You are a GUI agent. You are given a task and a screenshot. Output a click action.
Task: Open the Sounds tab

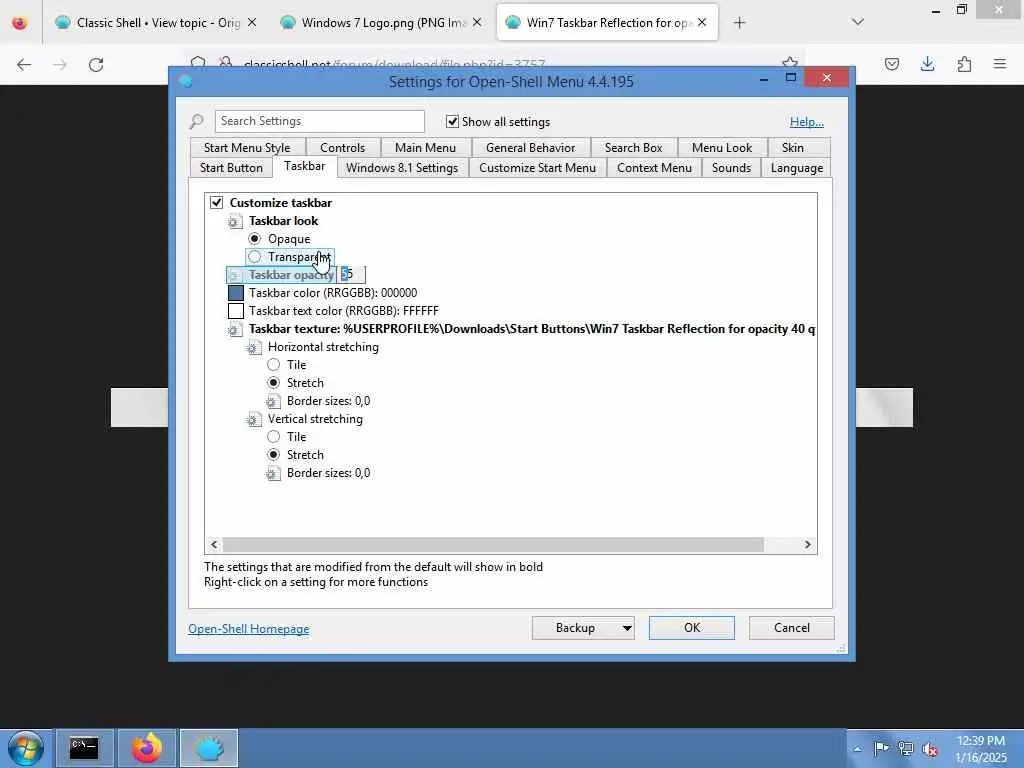pos(731,168)
